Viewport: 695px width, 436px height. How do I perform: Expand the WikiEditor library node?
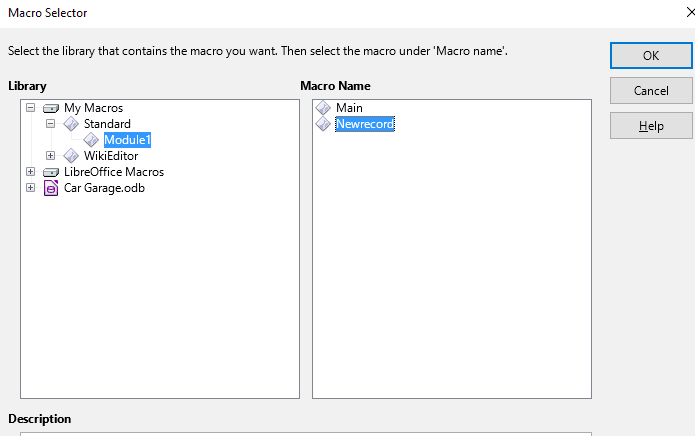coord(51,156)
